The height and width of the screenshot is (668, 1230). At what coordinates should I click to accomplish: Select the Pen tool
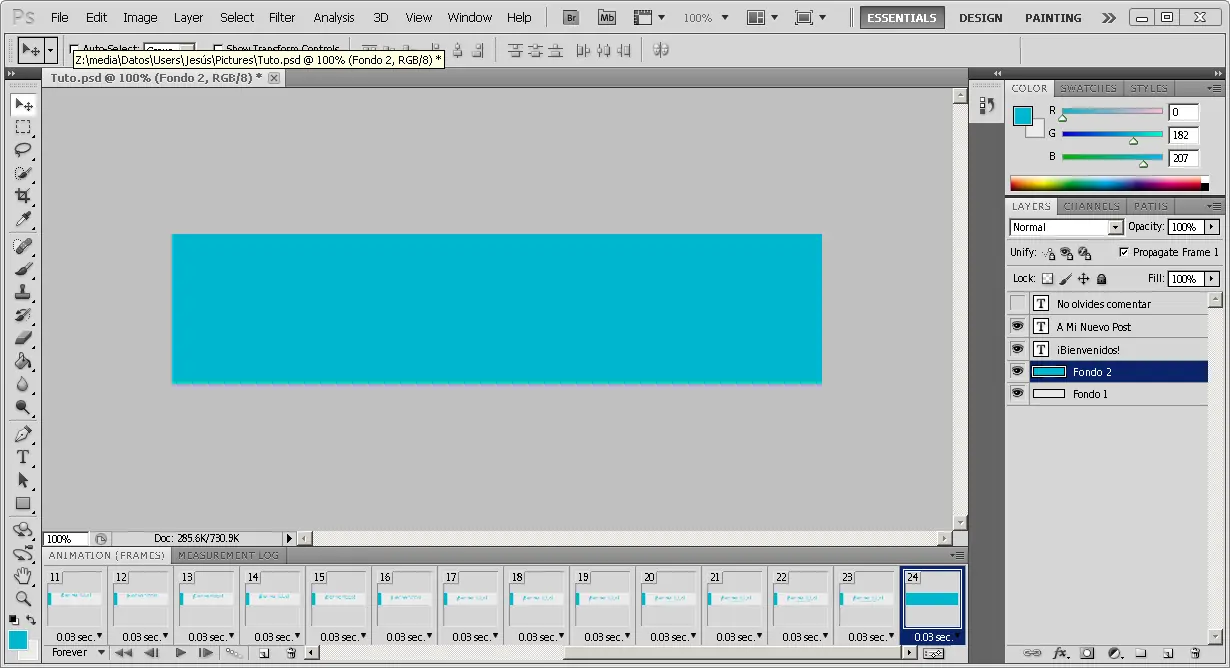[22, 434]
